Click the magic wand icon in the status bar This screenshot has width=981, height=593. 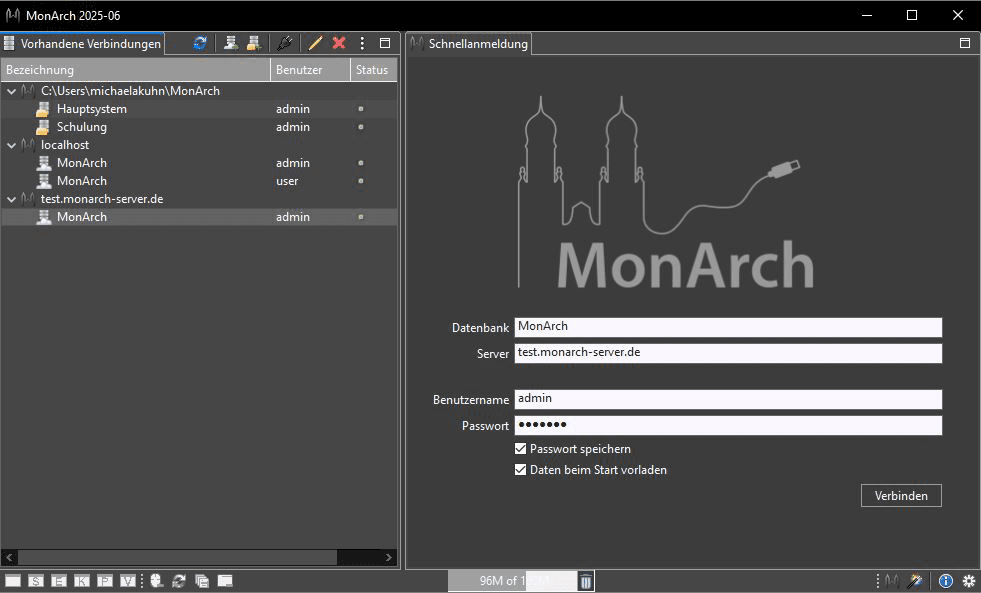(x=915, y=581)
